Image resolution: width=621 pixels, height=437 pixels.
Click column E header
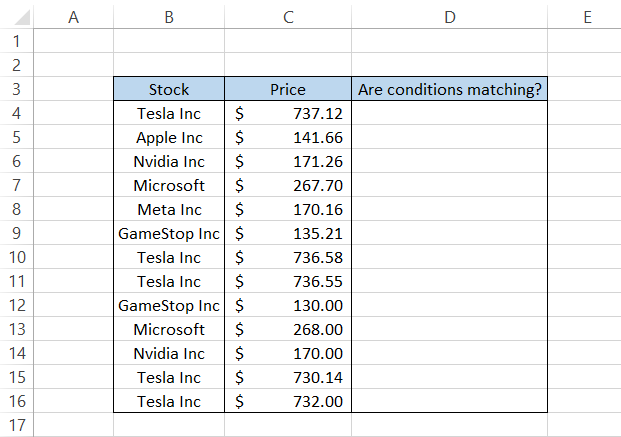pos(585,17)
